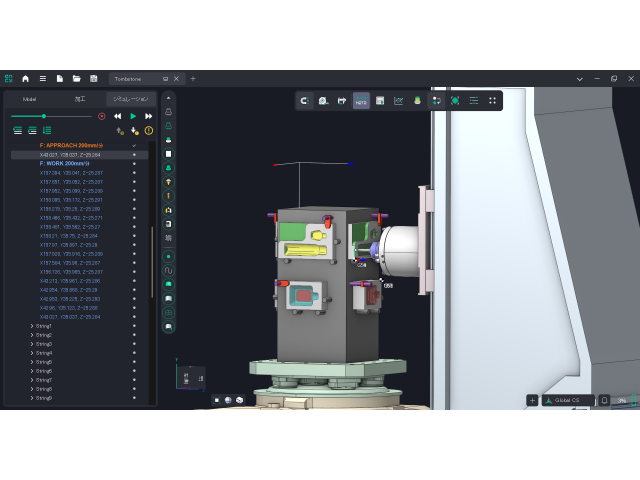This screenshot has height=480, width=640.
Task: Toggle the dot marker on String5 row
Action: [x=134, y=362]
